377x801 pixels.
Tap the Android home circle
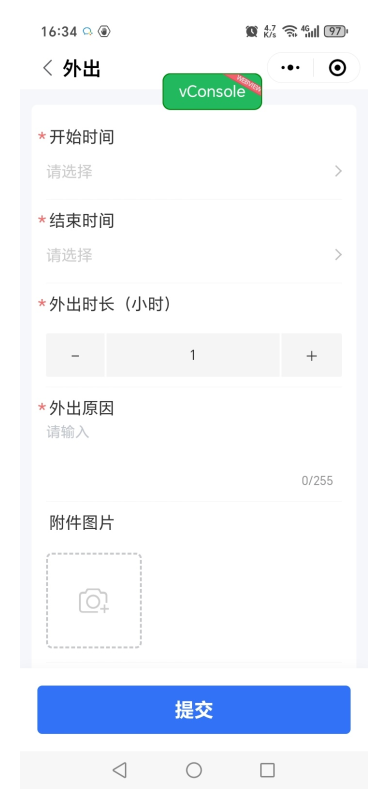[194, 770]
